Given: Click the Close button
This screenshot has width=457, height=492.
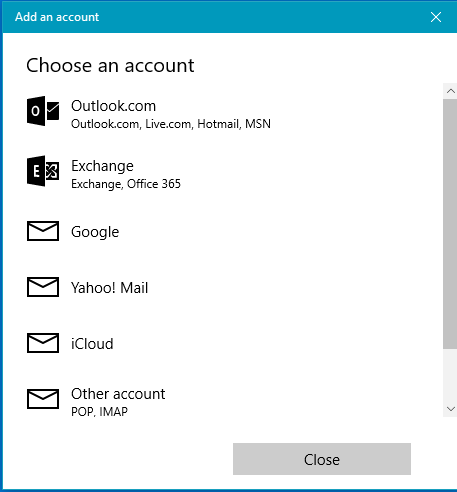Looking at the screenshot, I should coord(322,459).
